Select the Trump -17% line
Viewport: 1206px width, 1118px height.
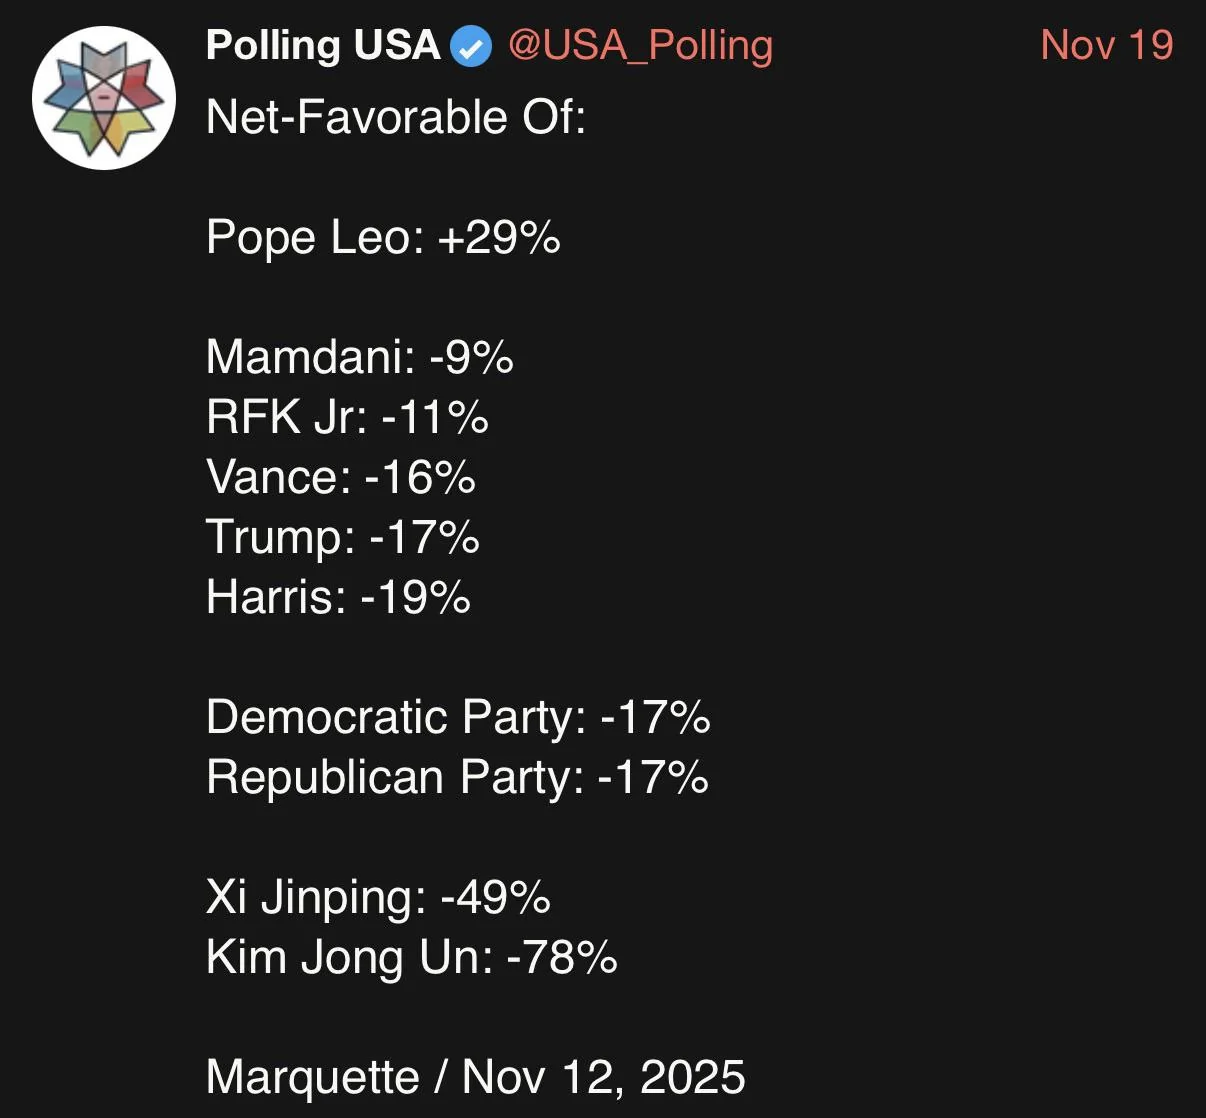pyautogui.click(x=342, y=537)
